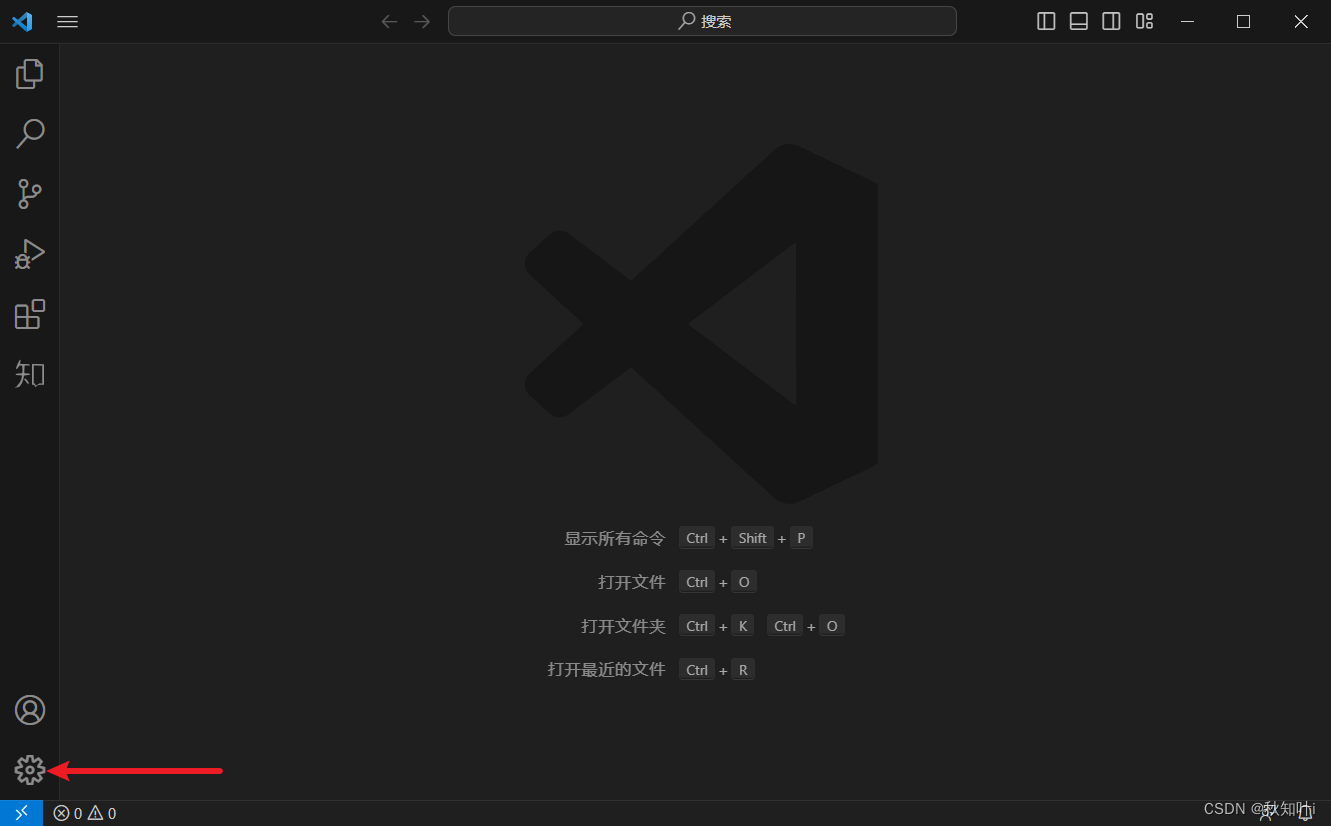This screenshot has height=826, width=1331.
Task: Click the 搜索 command center box
Action: 702,21
